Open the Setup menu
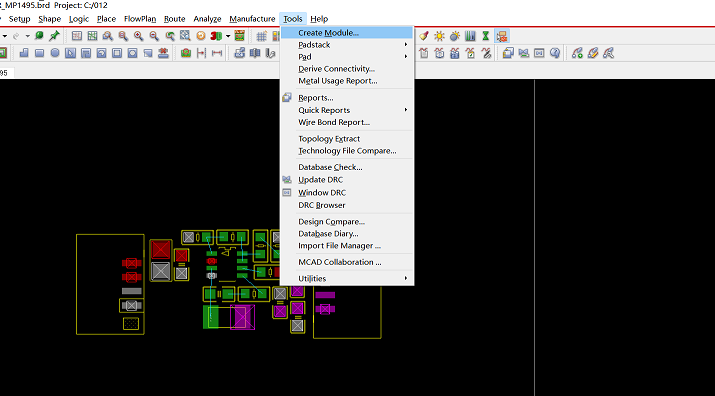Image resolution: width=715 pixels, height=396 pixels. (20, 19)
